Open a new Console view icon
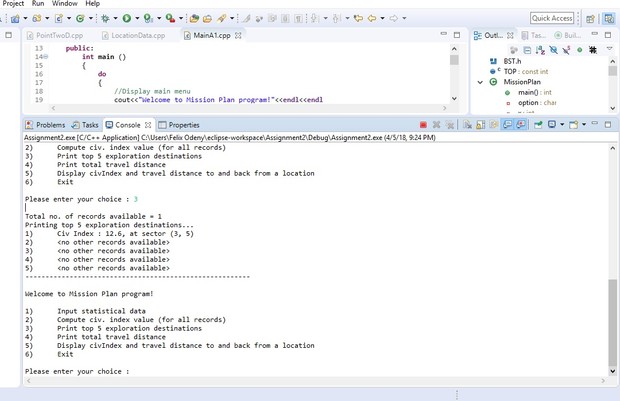This screenshot has width=620, height=401. tap(573, 125)
